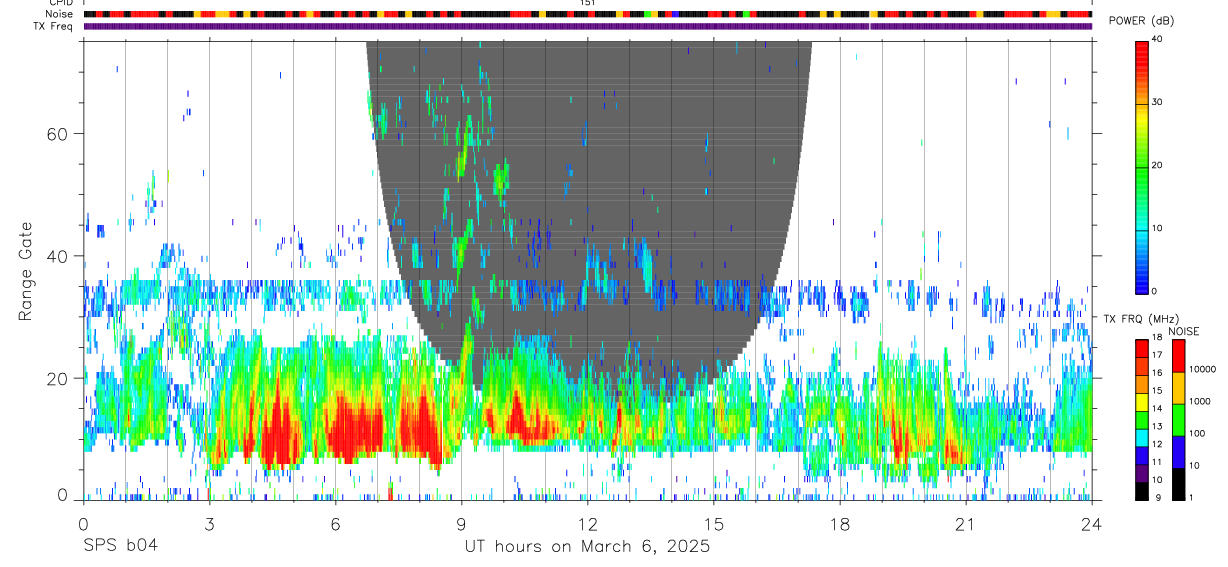Click the NOISE color scale bar
The height and width of the screenshot is (567, 1228).
coord(1178,419)
